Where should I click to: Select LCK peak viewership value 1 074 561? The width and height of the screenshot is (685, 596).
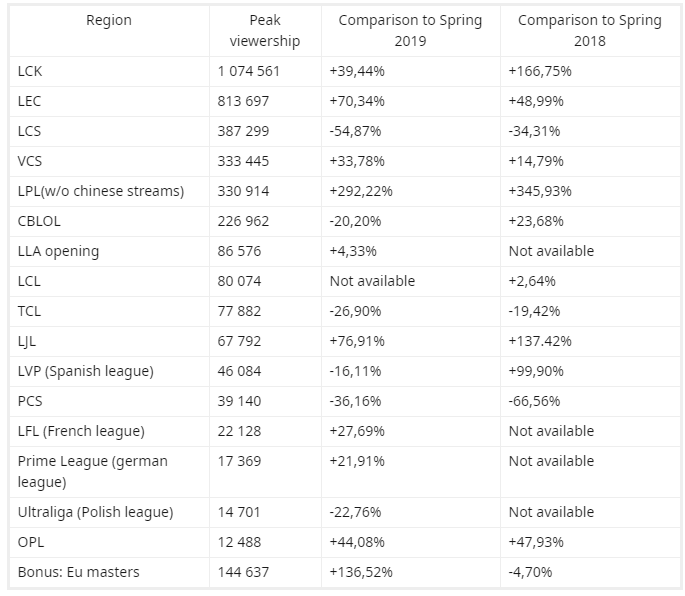pos(249,71)
